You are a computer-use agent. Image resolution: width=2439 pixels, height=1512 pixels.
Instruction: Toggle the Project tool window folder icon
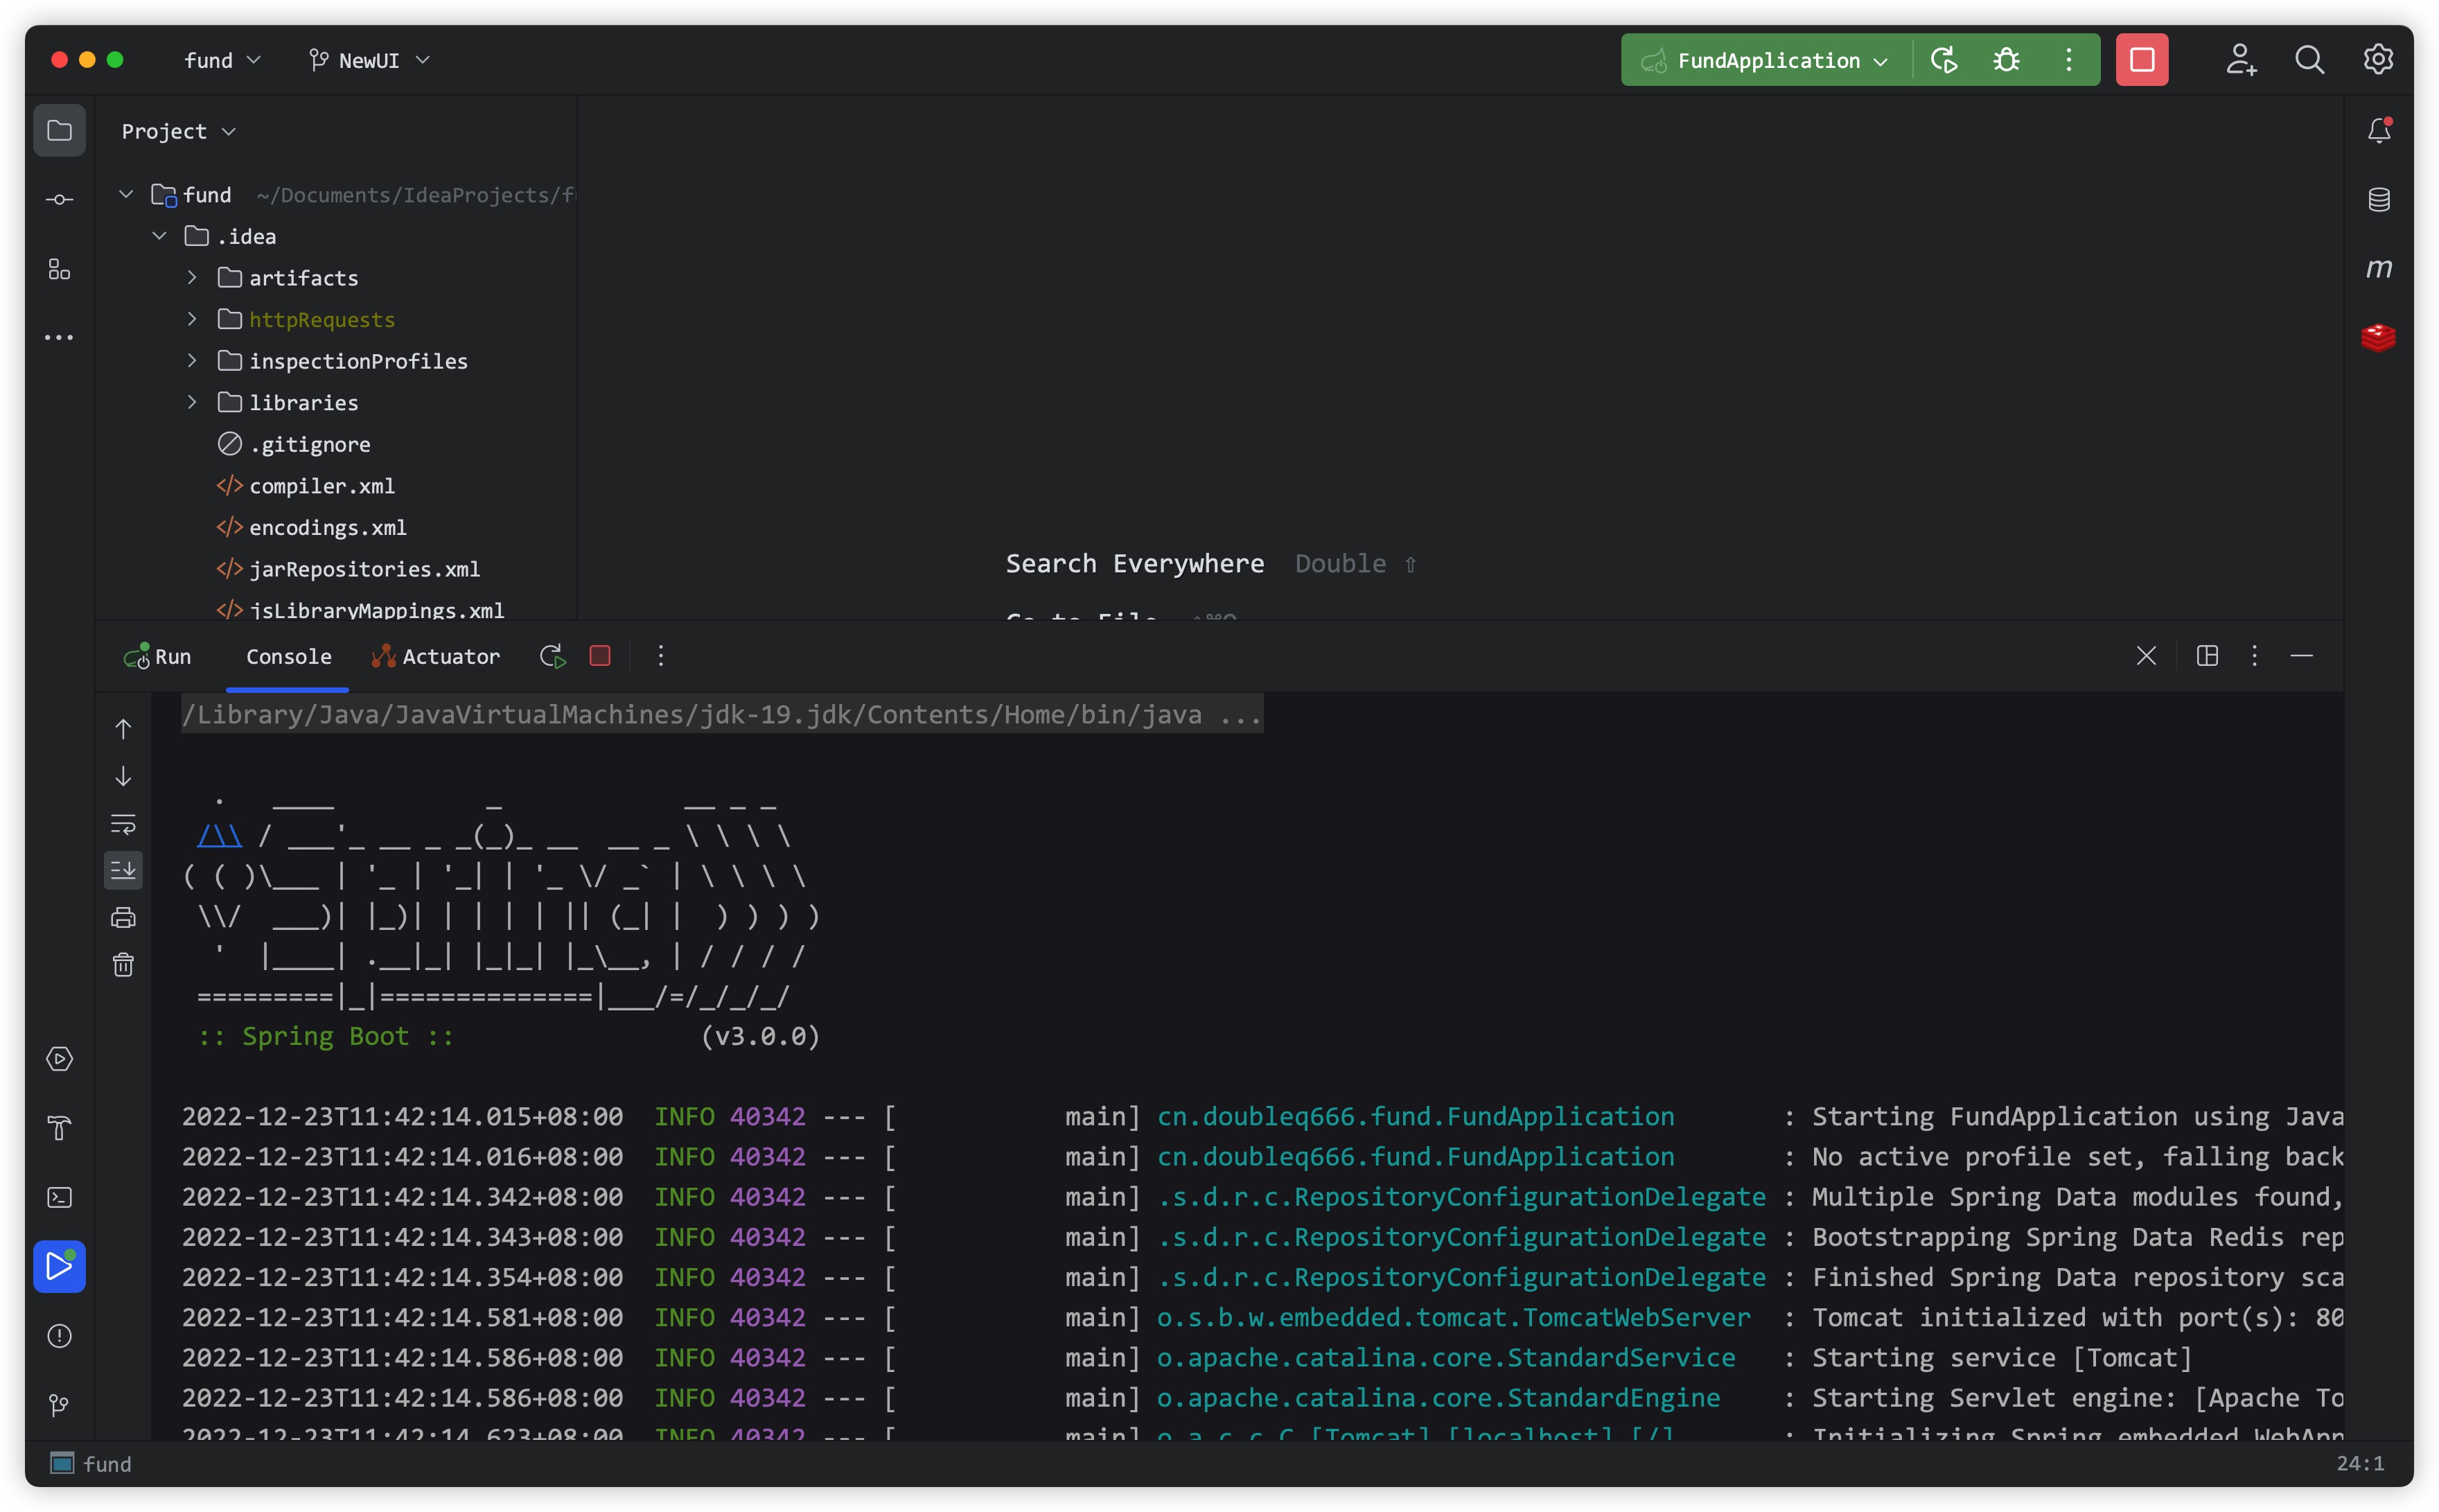59,130
